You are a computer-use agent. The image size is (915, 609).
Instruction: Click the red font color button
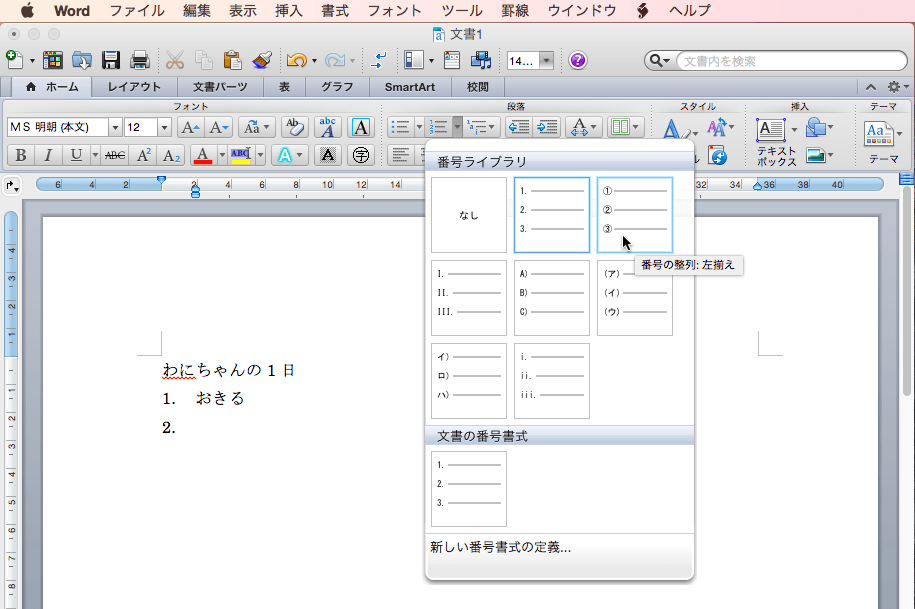click(202, 155)
